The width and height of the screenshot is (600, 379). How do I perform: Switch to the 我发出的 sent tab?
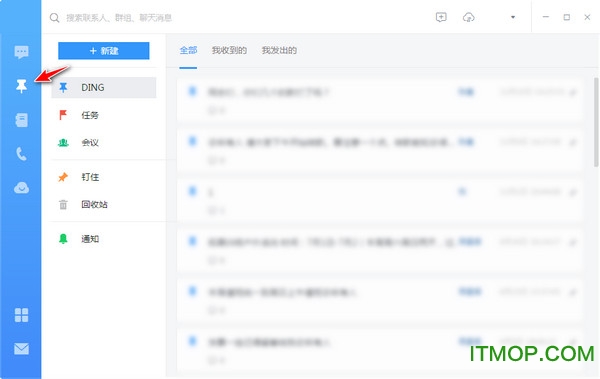[x=279, y=50]
